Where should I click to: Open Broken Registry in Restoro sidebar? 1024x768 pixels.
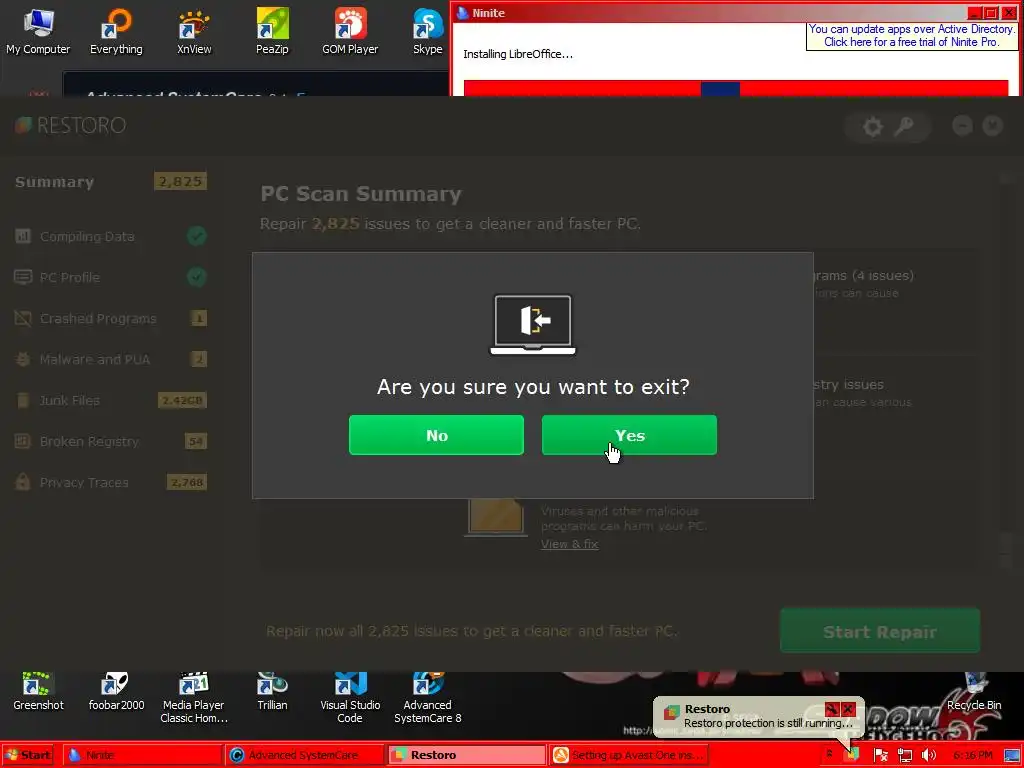click(110, 441)
